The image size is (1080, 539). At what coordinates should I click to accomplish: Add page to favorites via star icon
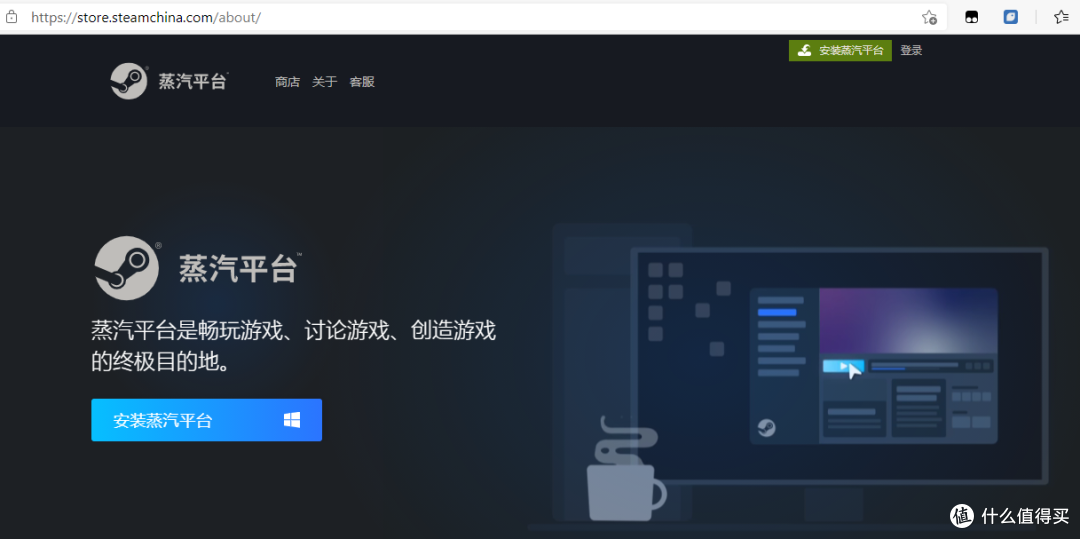tap(929, 17)
